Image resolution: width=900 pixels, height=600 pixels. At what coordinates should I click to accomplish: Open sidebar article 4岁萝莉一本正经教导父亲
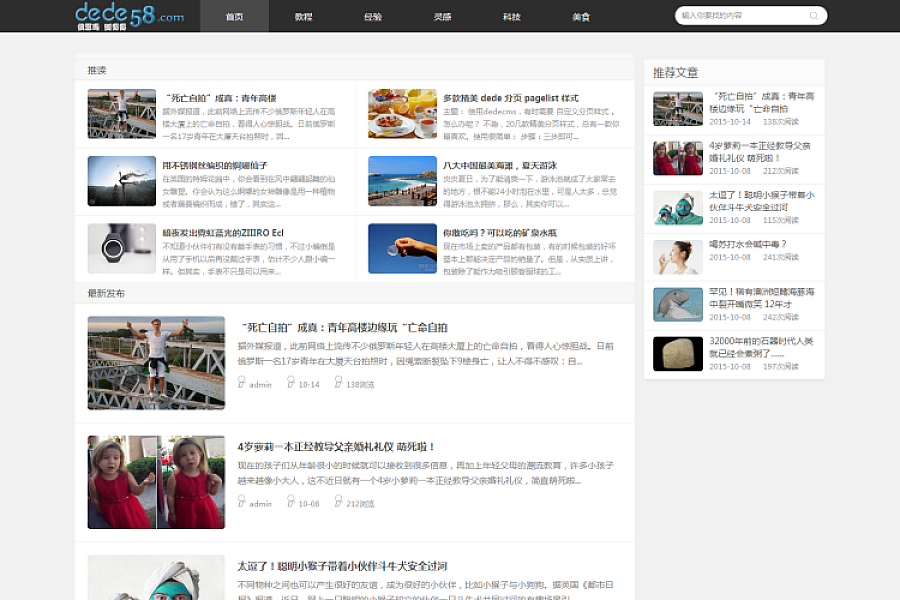(x=760, y=152)
